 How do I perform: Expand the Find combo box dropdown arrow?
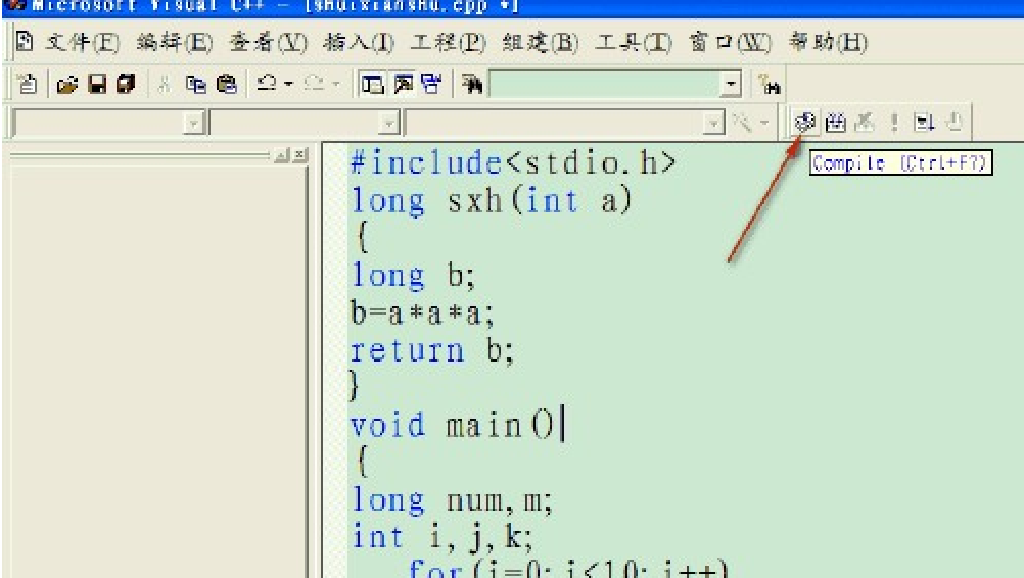click(731, 84)
